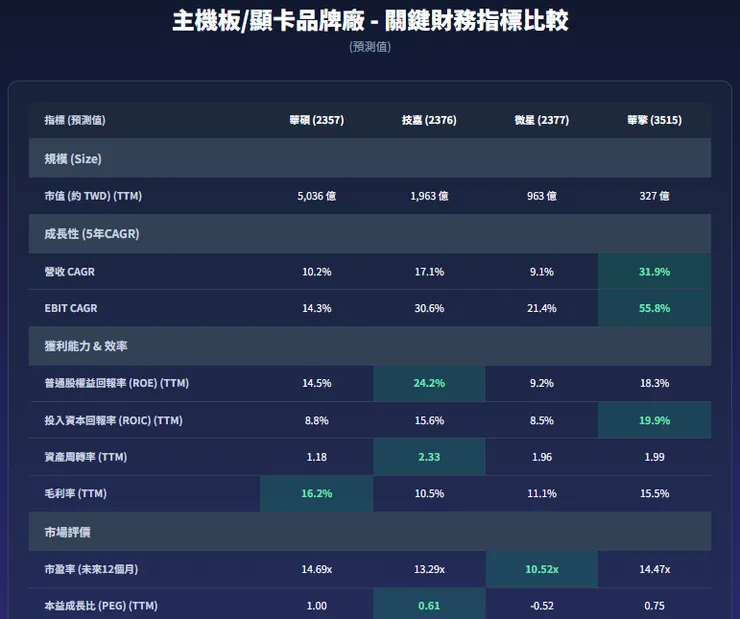740x619 pixels.
Task: Click the 0.75 PEG value
Action: point(655,606)
